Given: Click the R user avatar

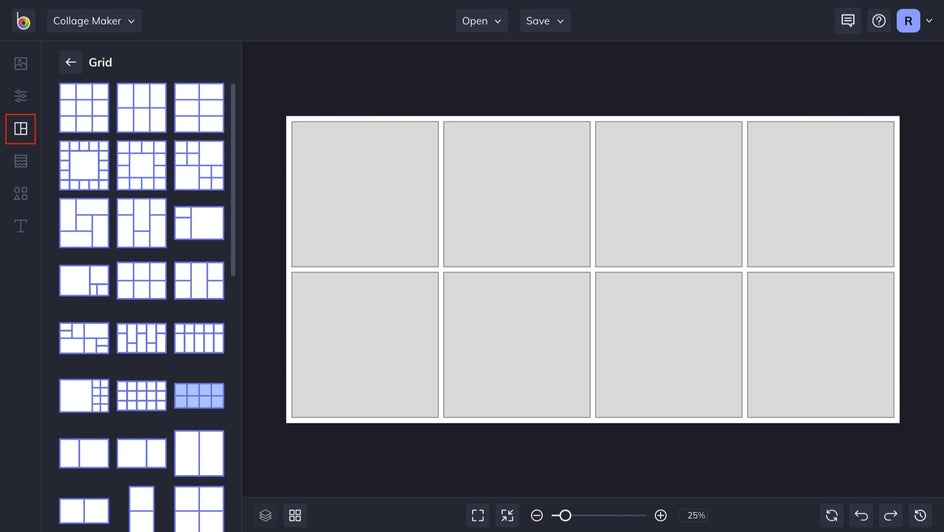Looking at the screenshot, I should pos(908,21).
